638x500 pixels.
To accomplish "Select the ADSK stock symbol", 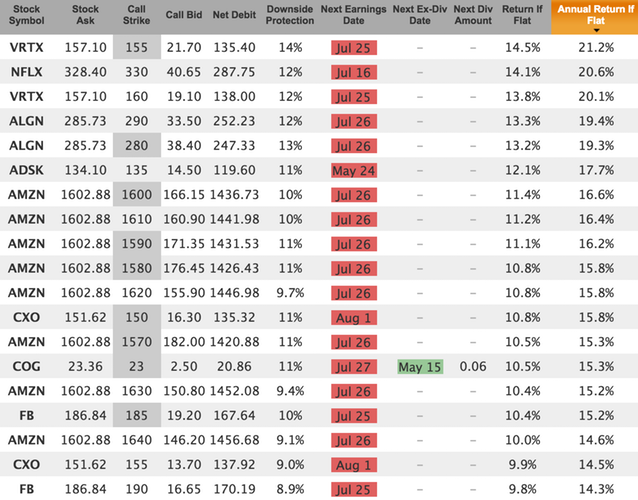I will pos(26,170).
